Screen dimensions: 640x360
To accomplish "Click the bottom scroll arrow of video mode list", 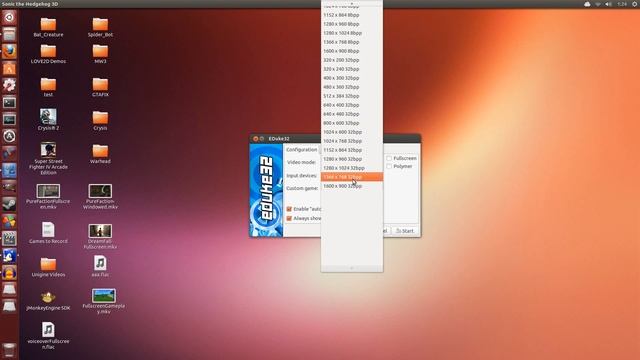I will pos(352,268).
